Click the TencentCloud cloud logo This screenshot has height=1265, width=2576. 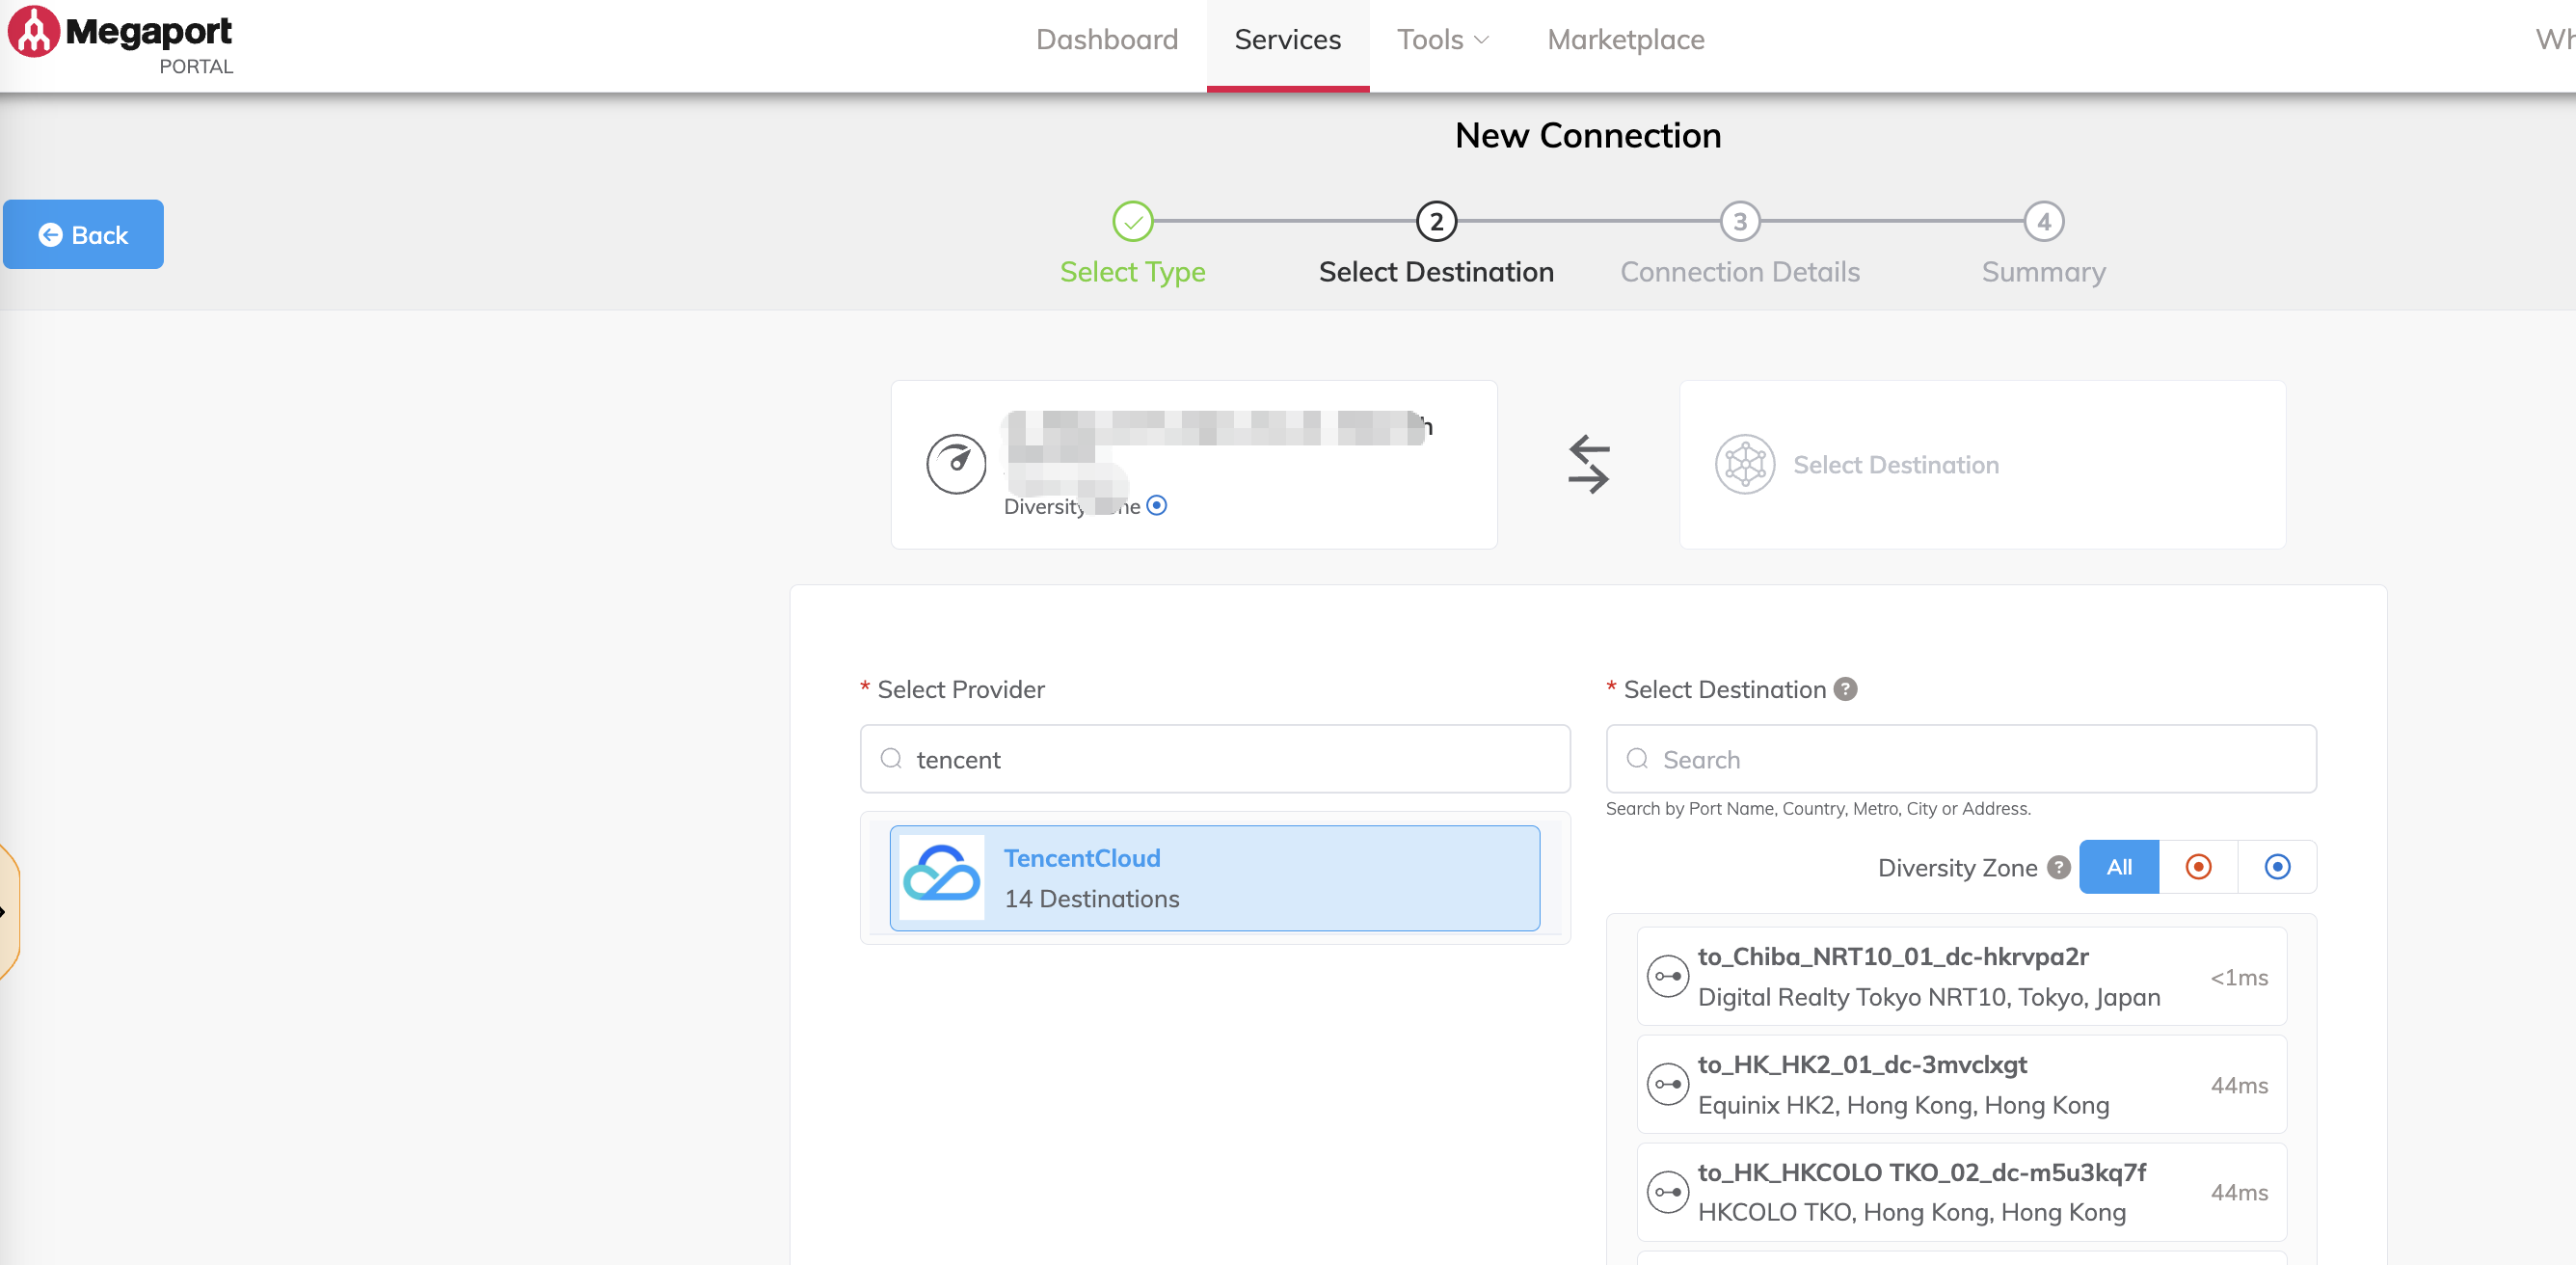click(x=941, y=877)
